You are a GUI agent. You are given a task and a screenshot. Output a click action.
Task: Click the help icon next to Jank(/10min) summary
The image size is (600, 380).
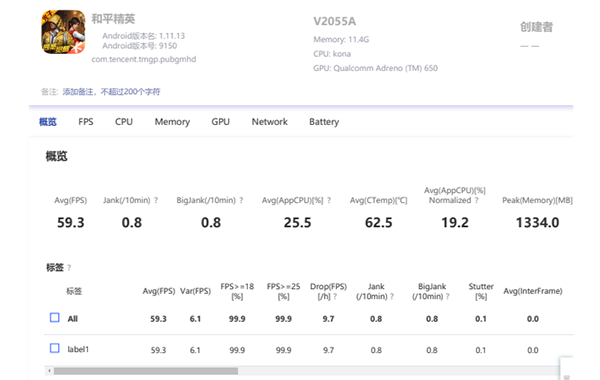[156, 200]
